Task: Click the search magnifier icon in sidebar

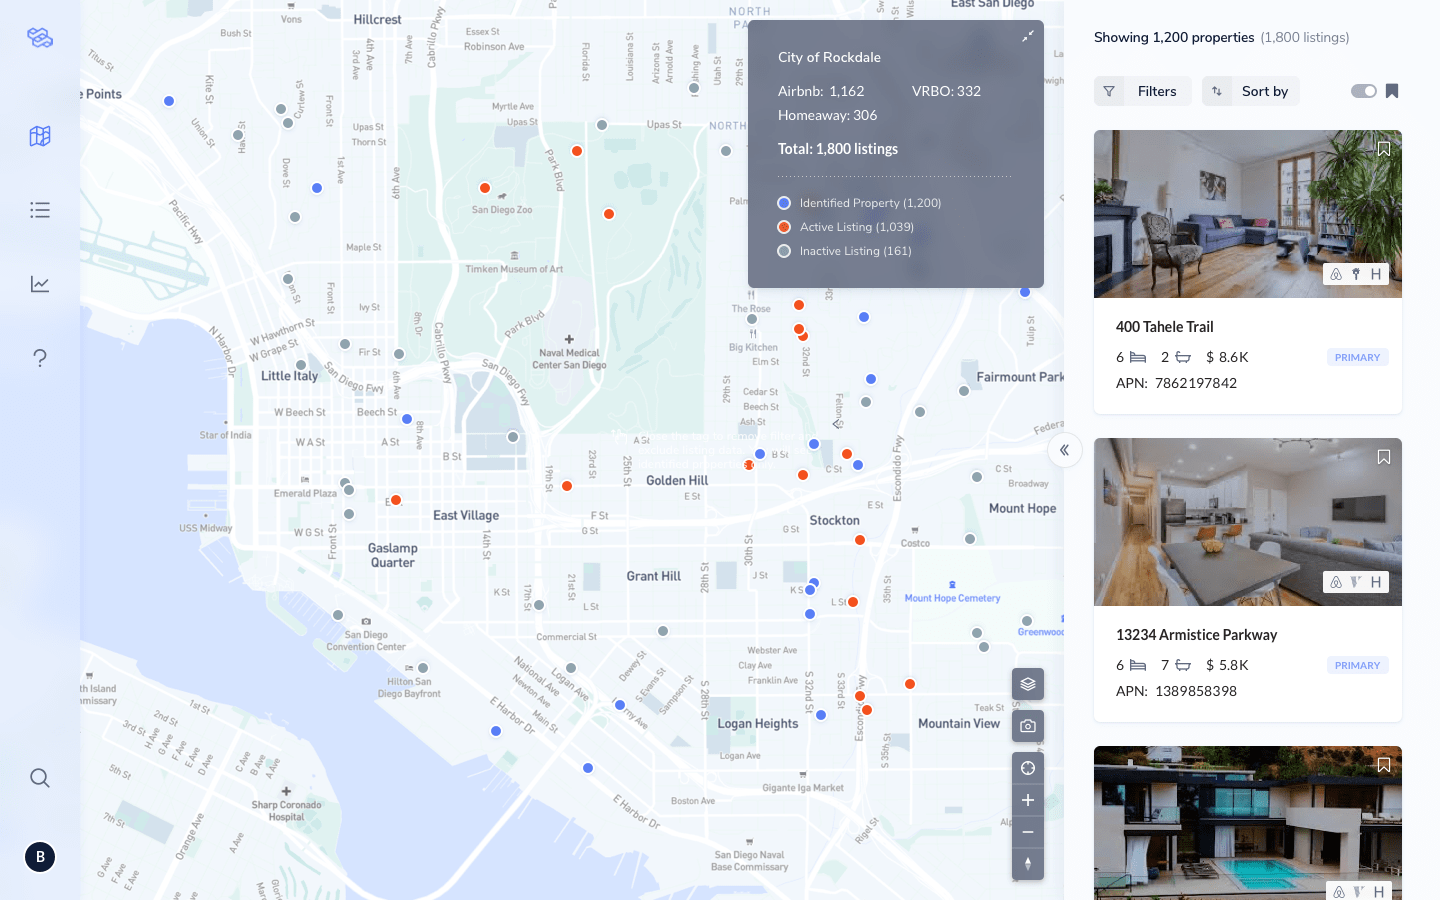Action: point(40,778)
